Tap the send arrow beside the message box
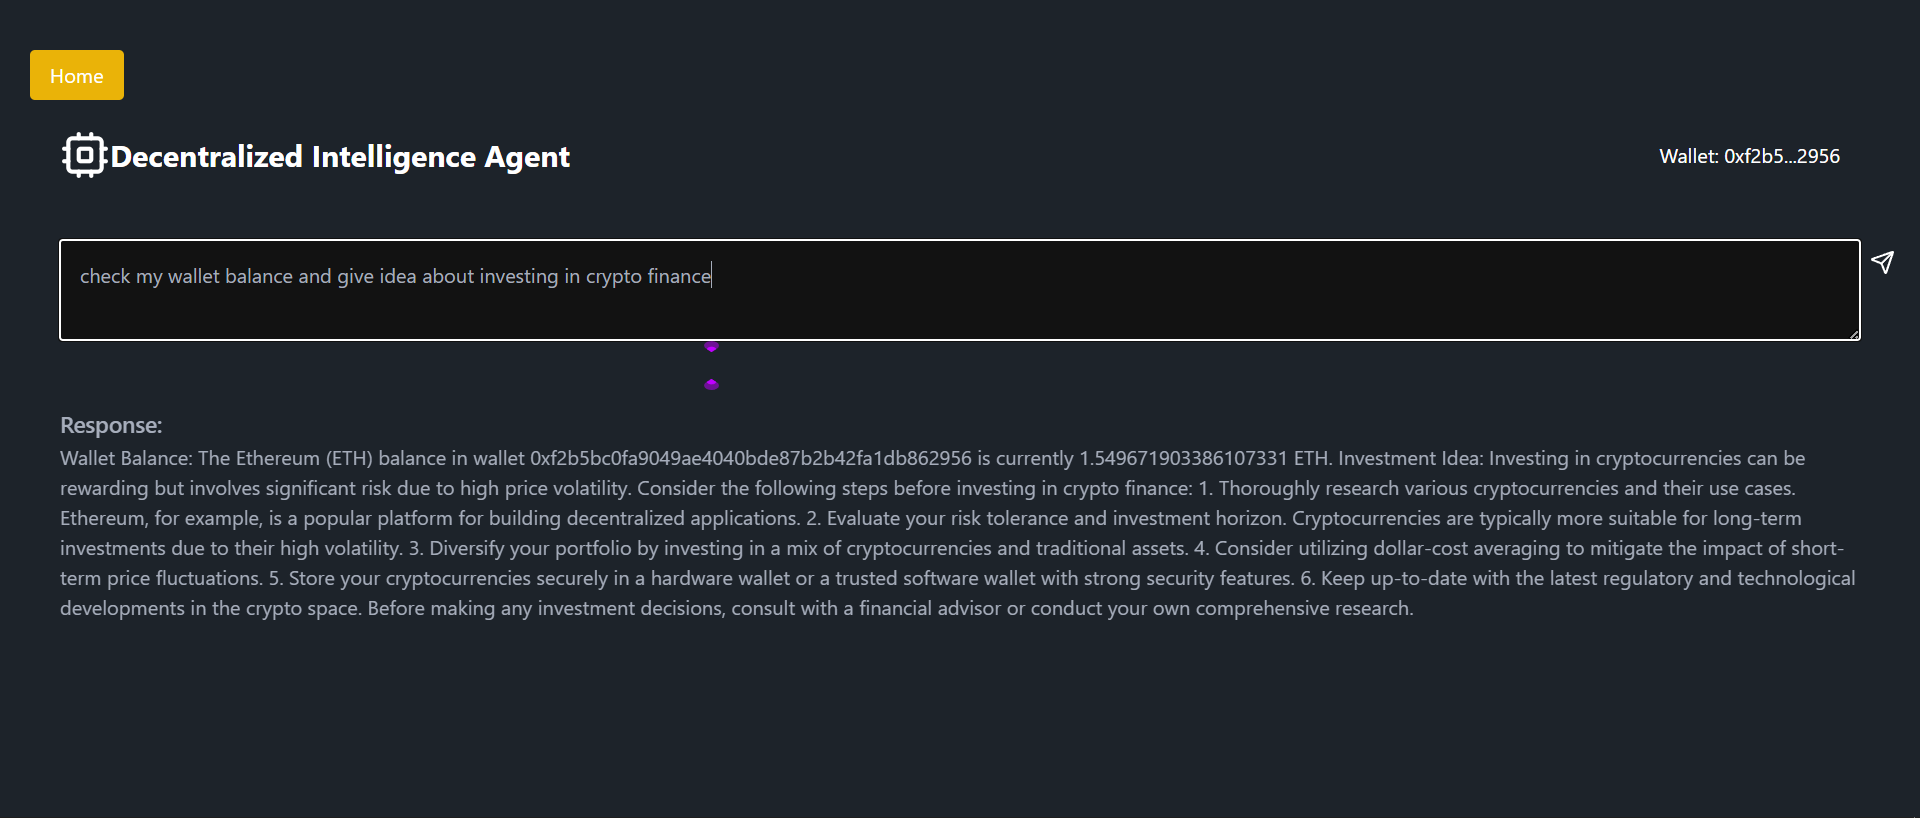Image resolution: width=1920 pixels, height=818 pixels. tap(1884, 263)
